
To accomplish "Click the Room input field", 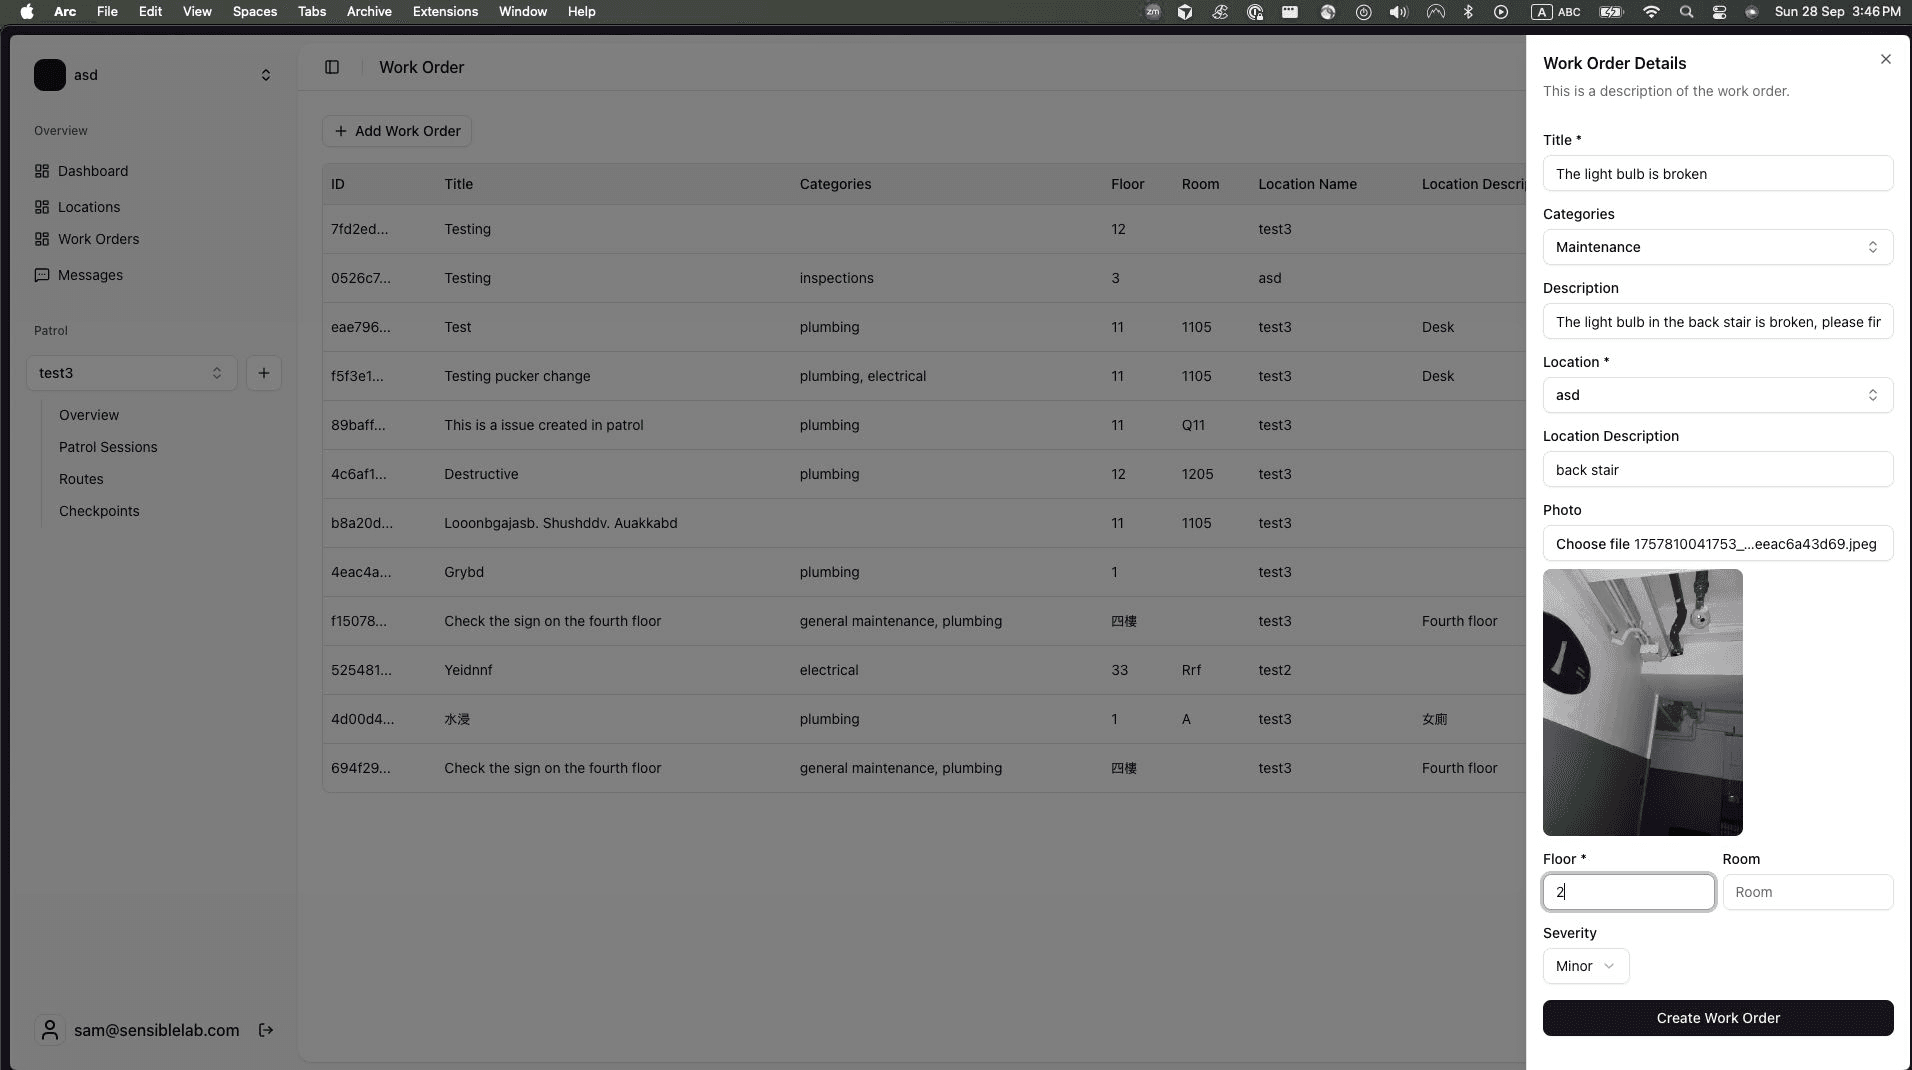I will [1807, 892].
